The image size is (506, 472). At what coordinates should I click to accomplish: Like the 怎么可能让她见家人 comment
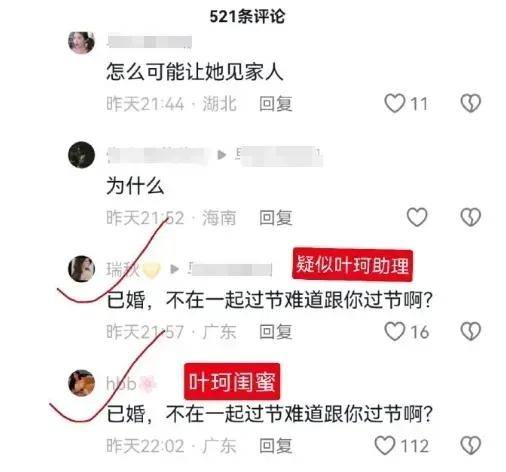[x=395, y=103]
